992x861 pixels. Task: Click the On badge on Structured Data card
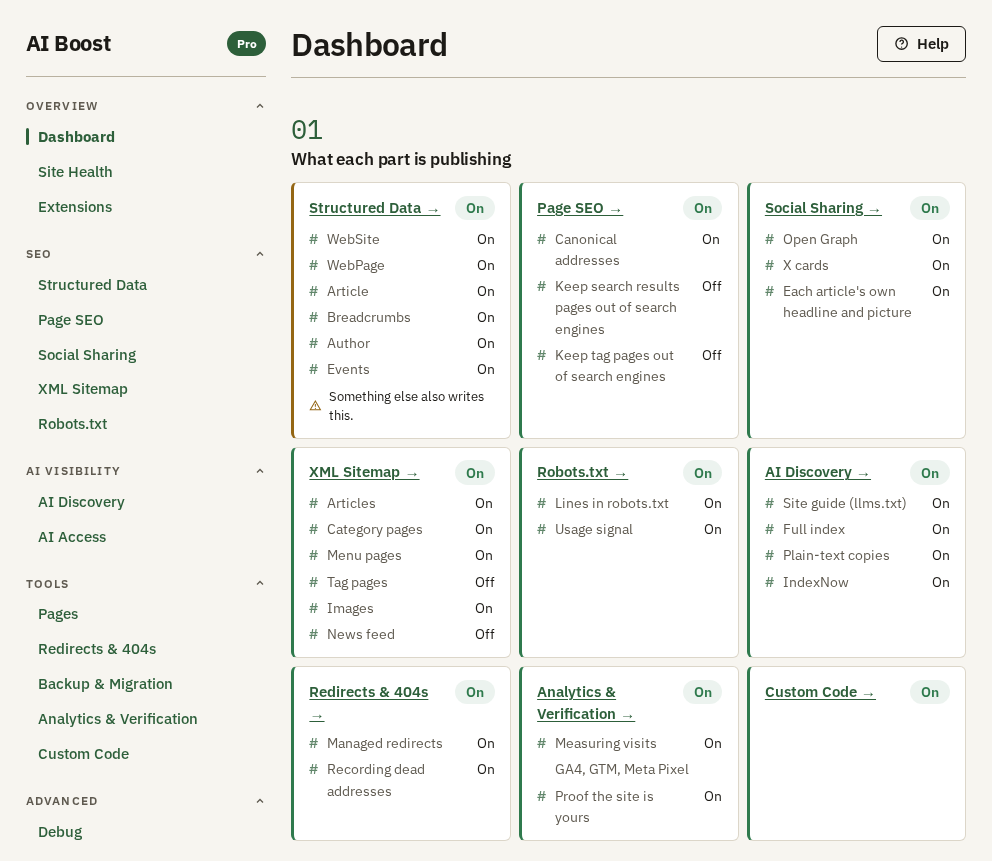tap(474, 208)
